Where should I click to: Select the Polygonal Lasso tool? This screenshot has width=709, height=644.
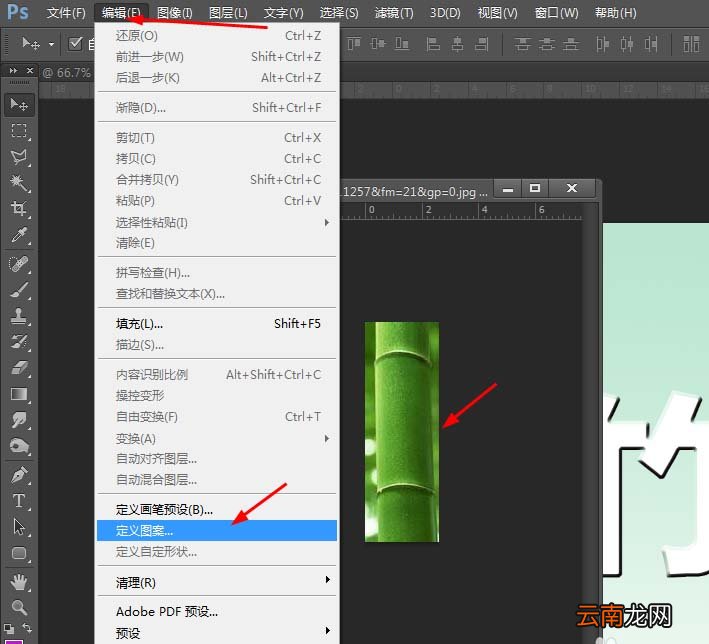19,157
